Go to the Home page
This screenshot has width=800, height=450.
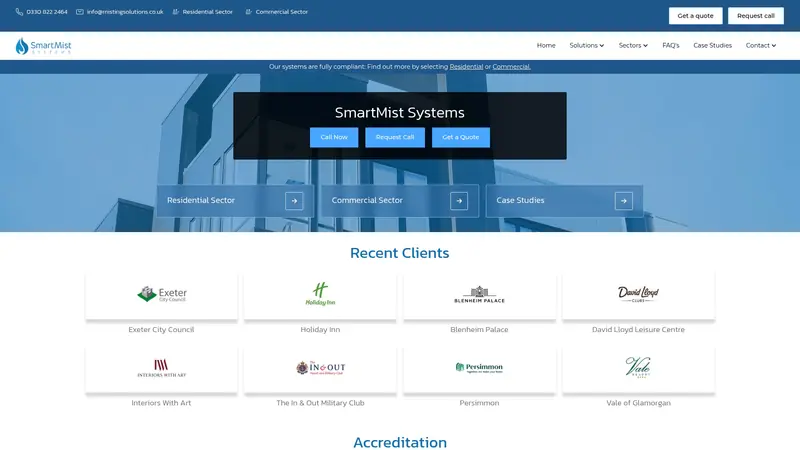point(546,45)
